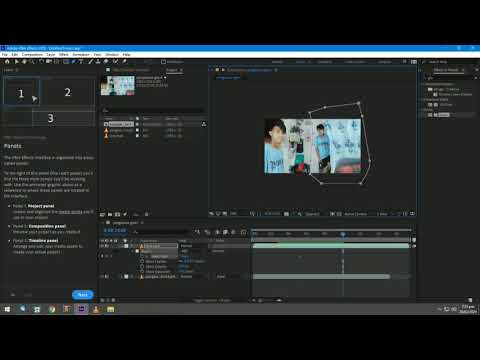This screenshot has height=360, width=480.
Task: Click the Next button in Learn panel
Action: pos(83,295)
